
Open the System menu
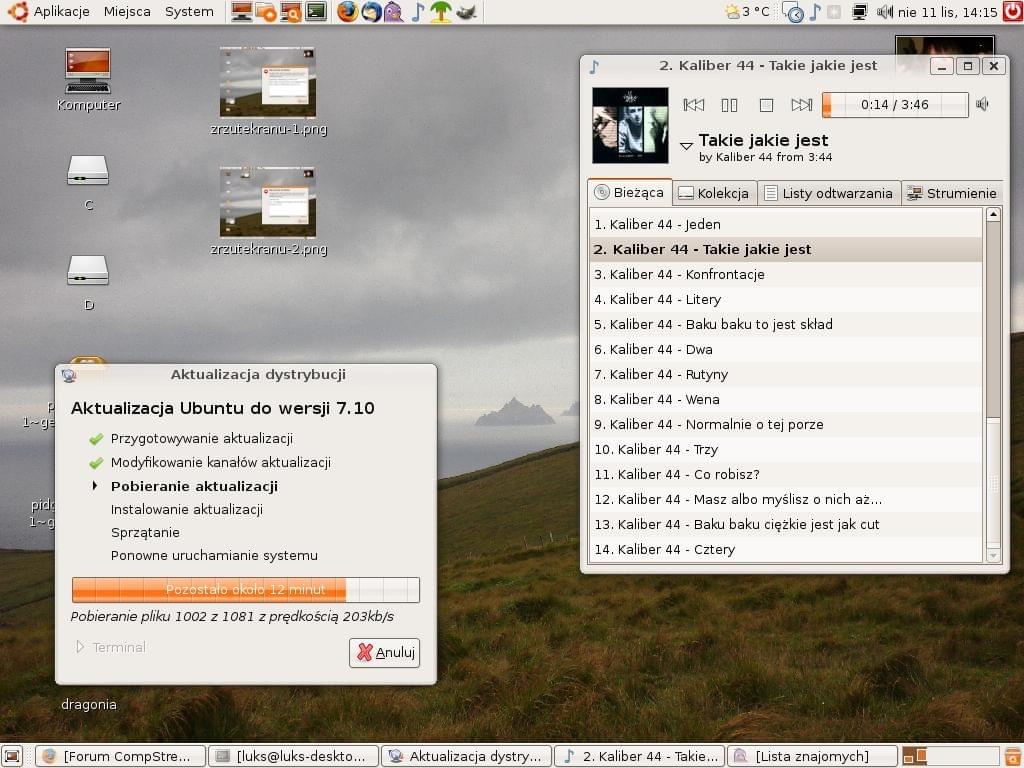189,12
